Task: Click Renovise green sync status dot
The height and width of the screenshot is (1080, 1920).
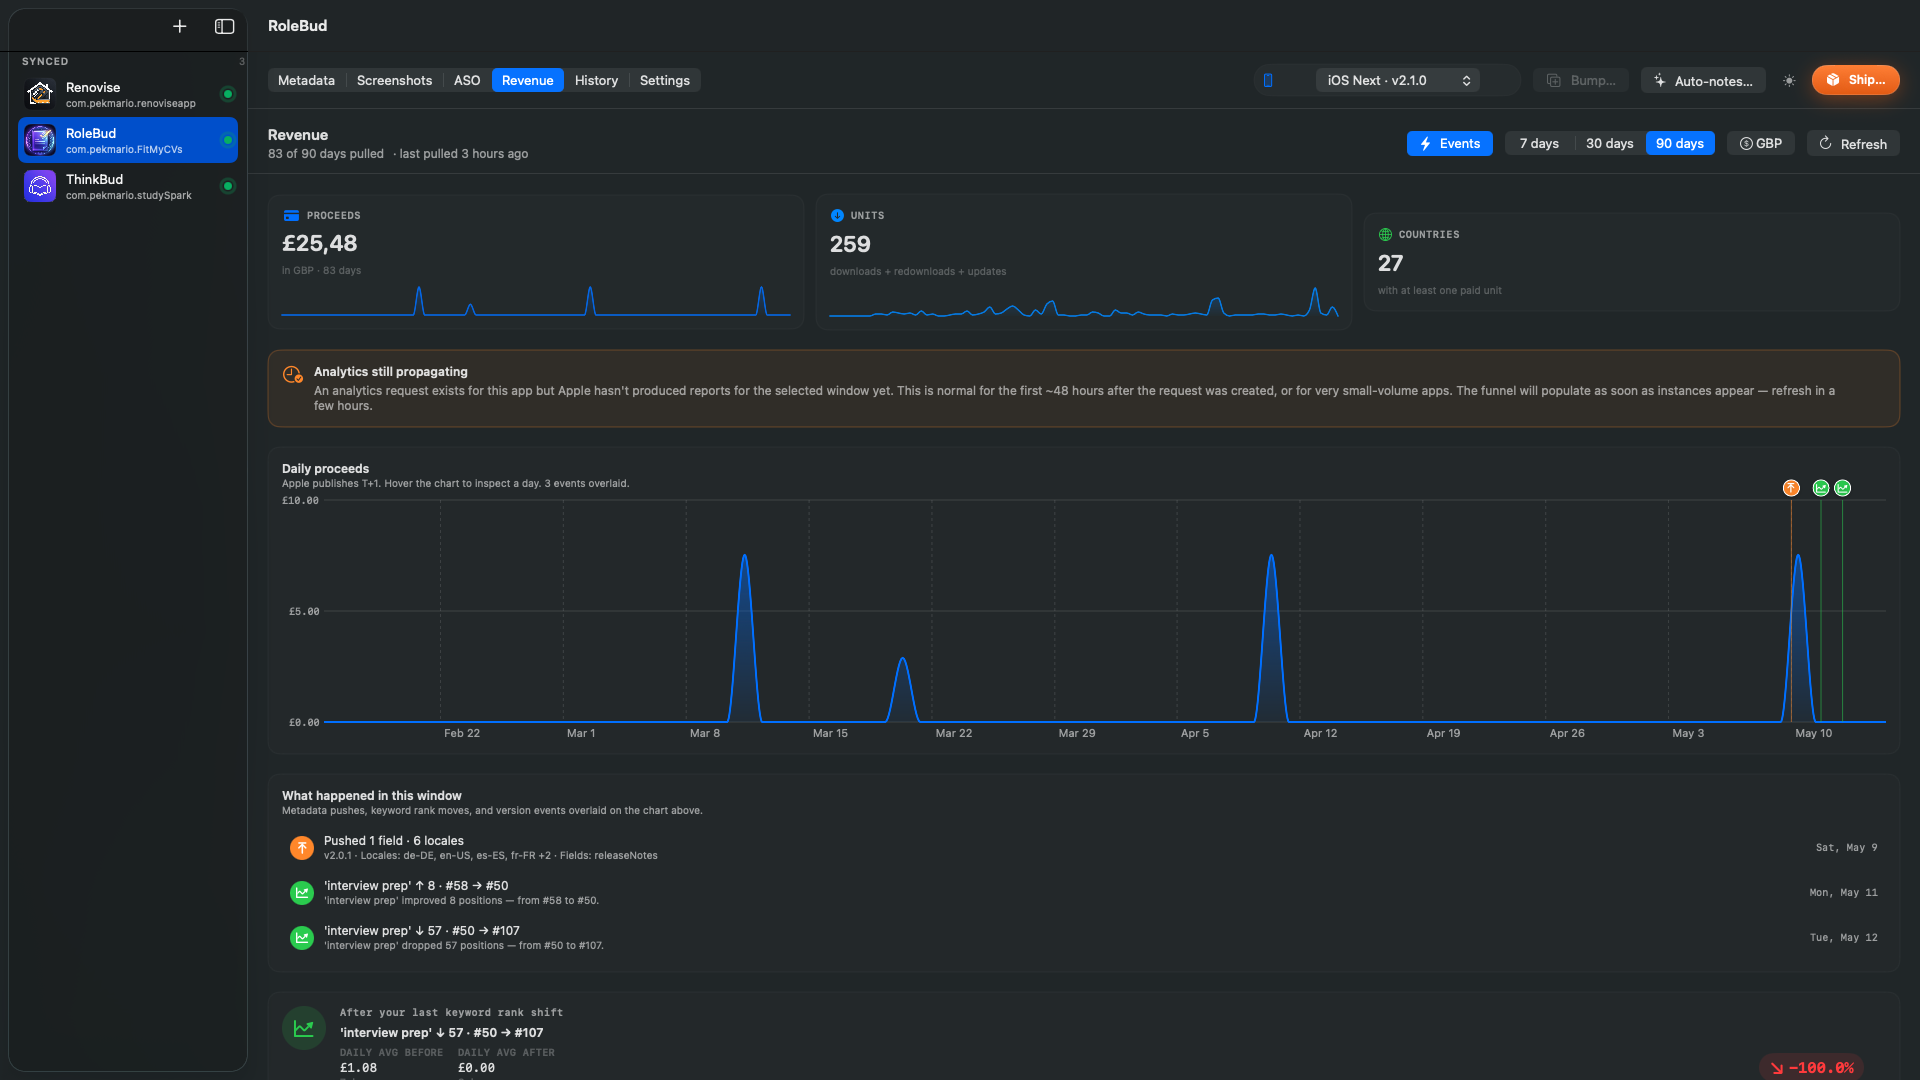Action: (228, 94)
